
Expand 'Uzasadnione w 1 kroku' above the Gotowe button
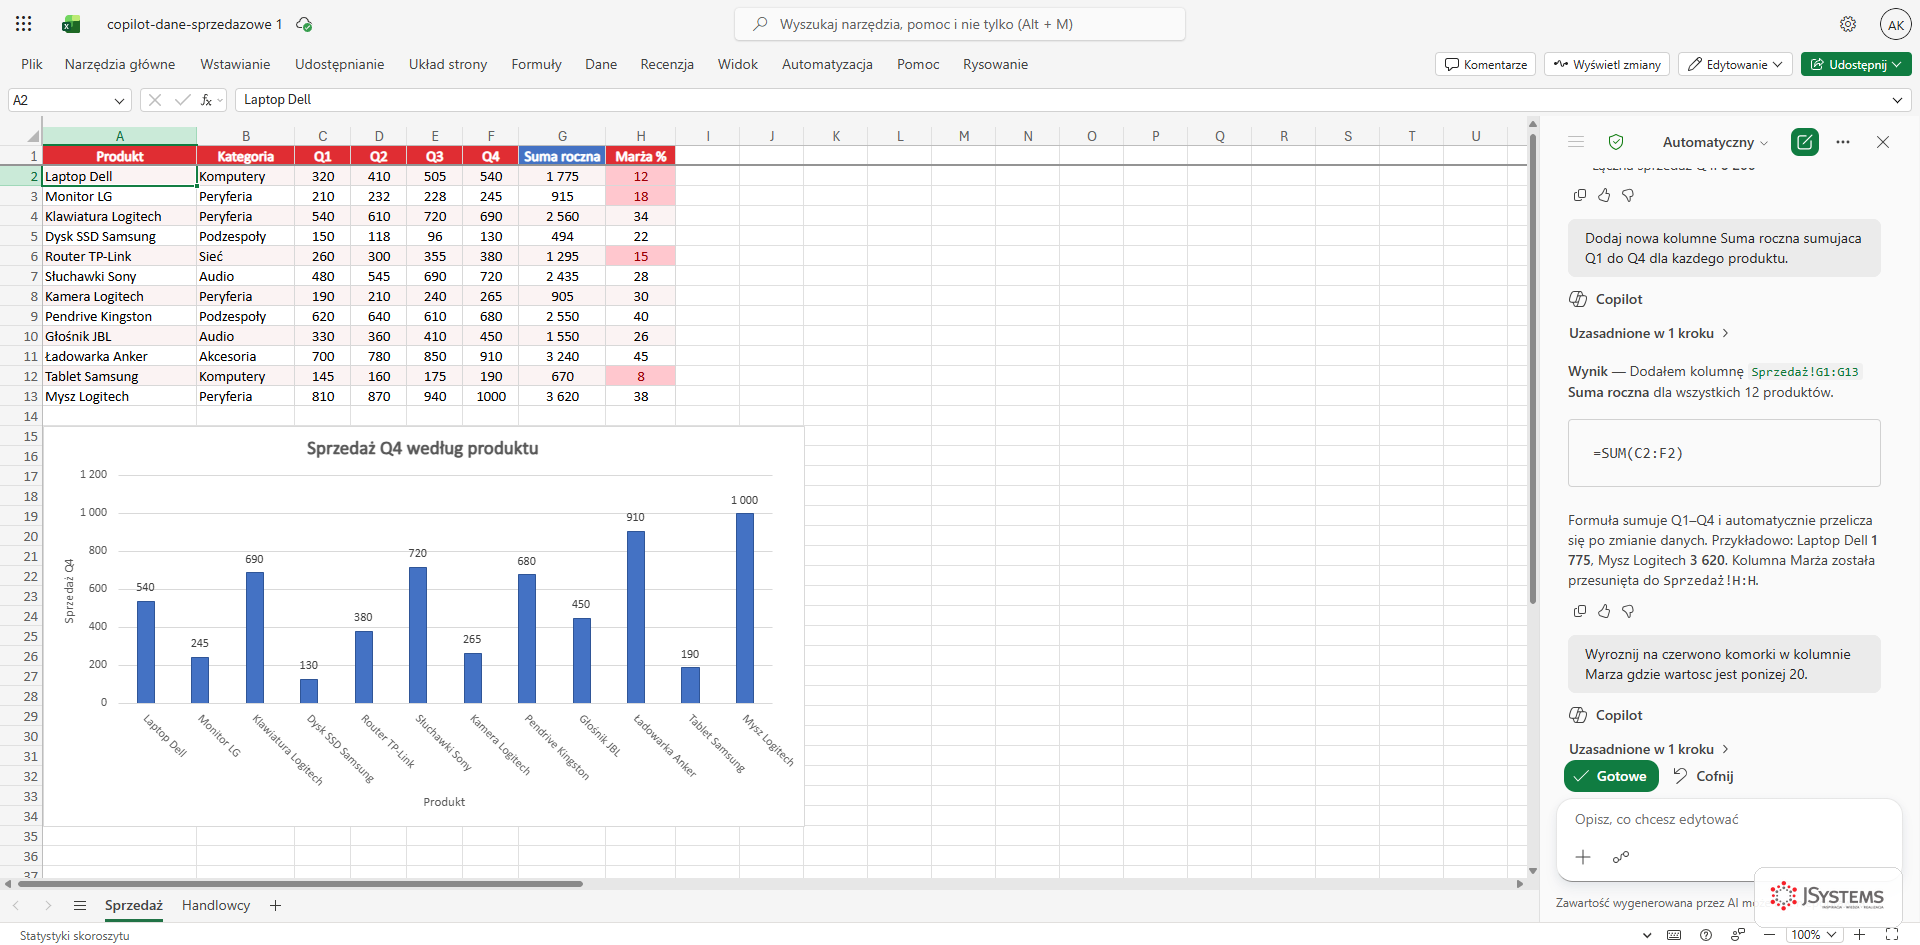point(1649,749)
